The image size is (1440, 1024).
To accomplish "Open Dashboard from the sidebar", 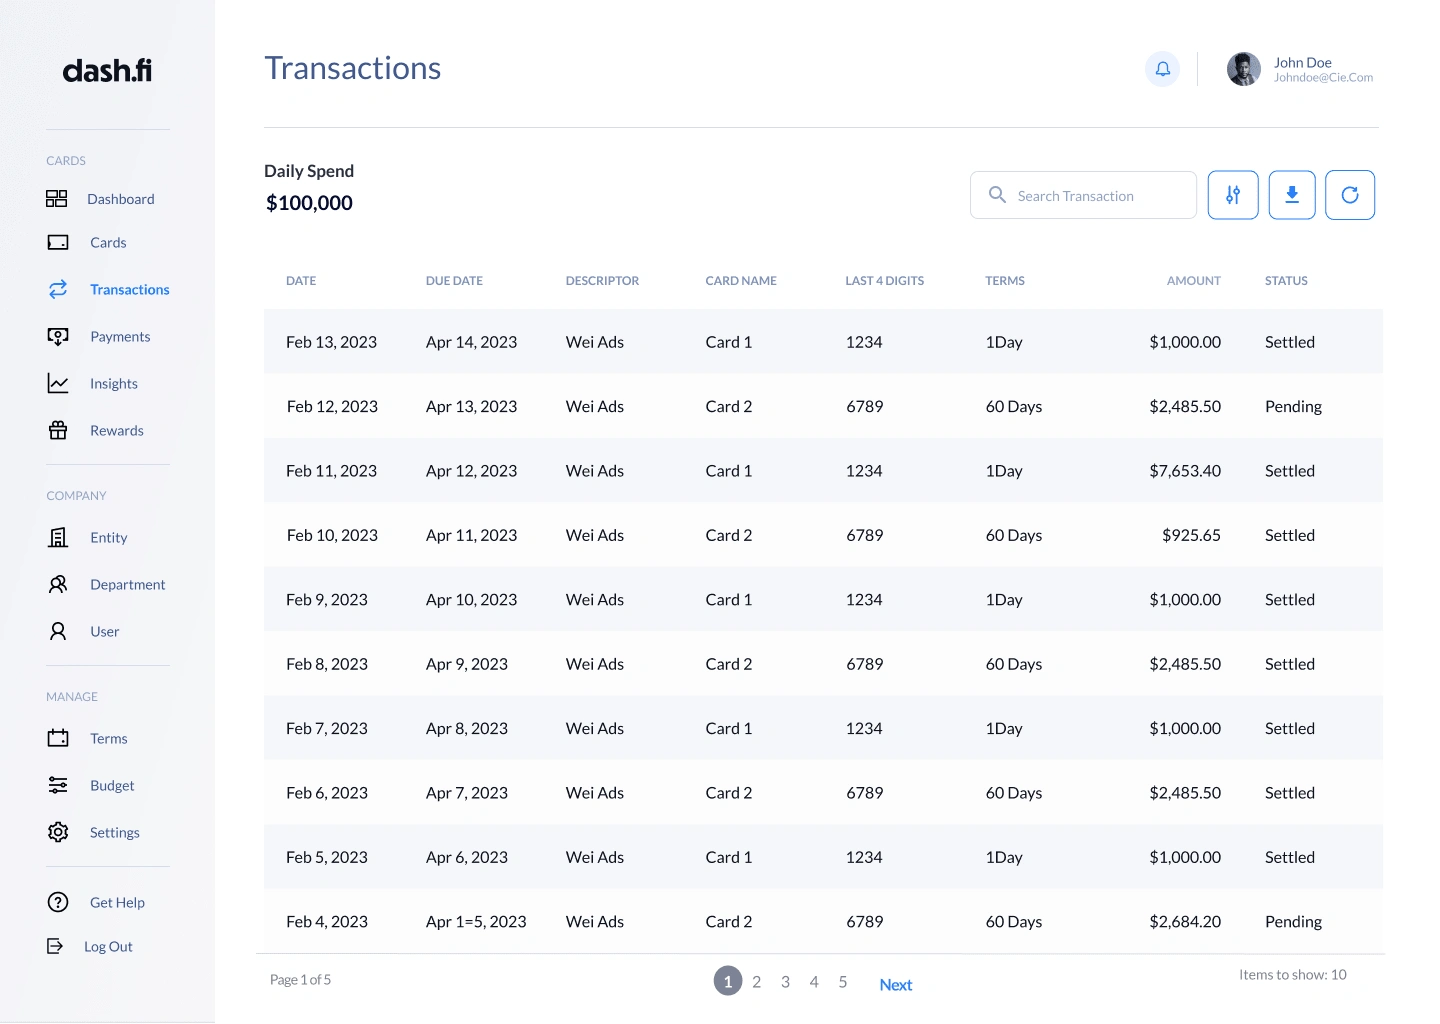I will click(x=120, y=199).
